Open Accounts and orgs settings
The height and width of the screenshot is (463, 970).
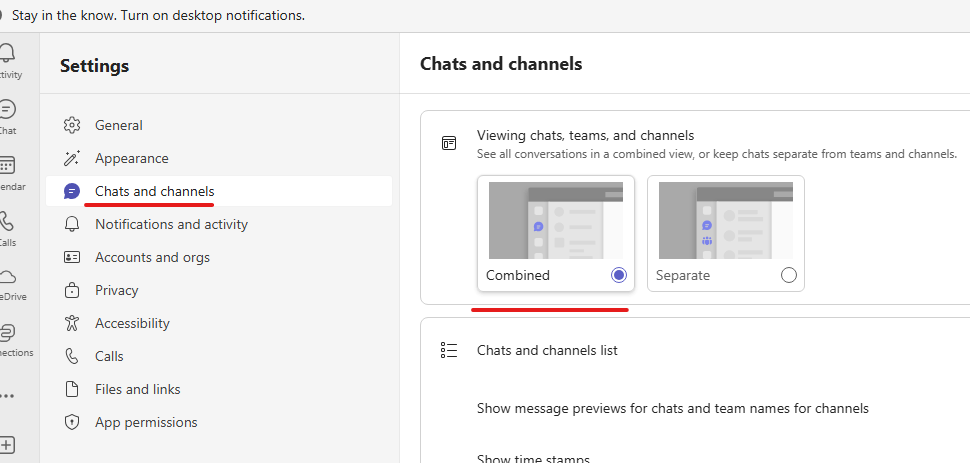point(219,257)
